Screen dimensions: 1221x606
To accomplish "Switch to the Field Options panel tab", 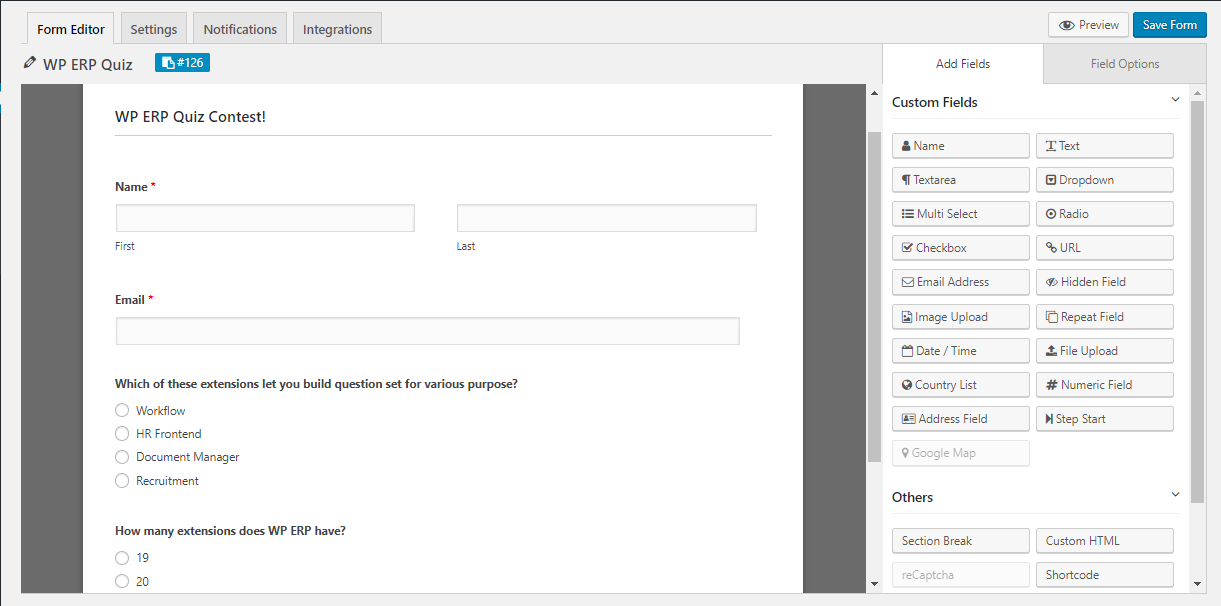I will tap(1125, 64).
